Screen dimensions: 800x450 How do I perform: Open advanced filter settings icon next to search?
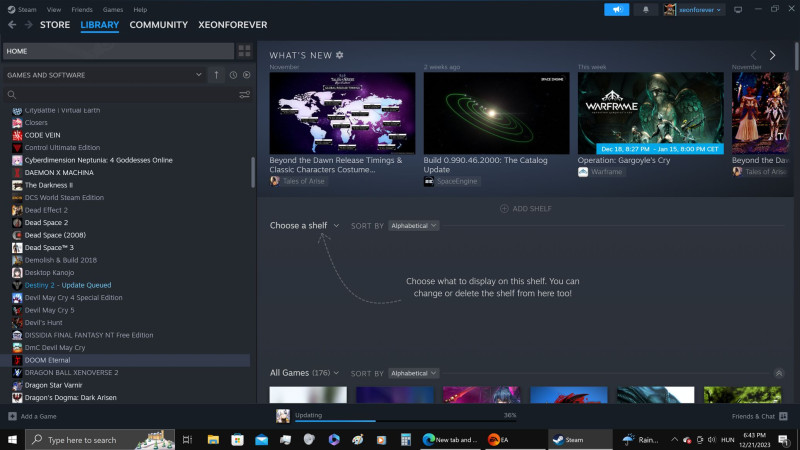244,95
